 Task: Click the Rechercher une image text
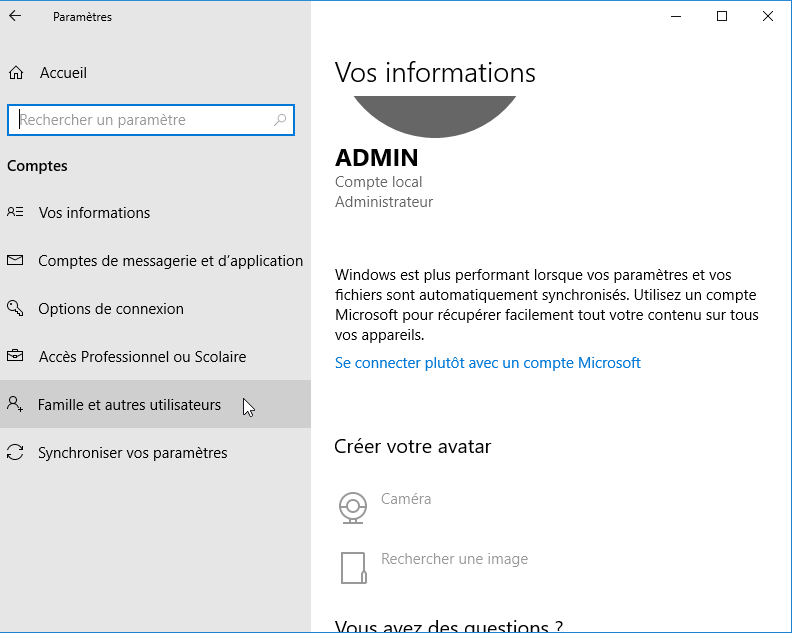454,559
